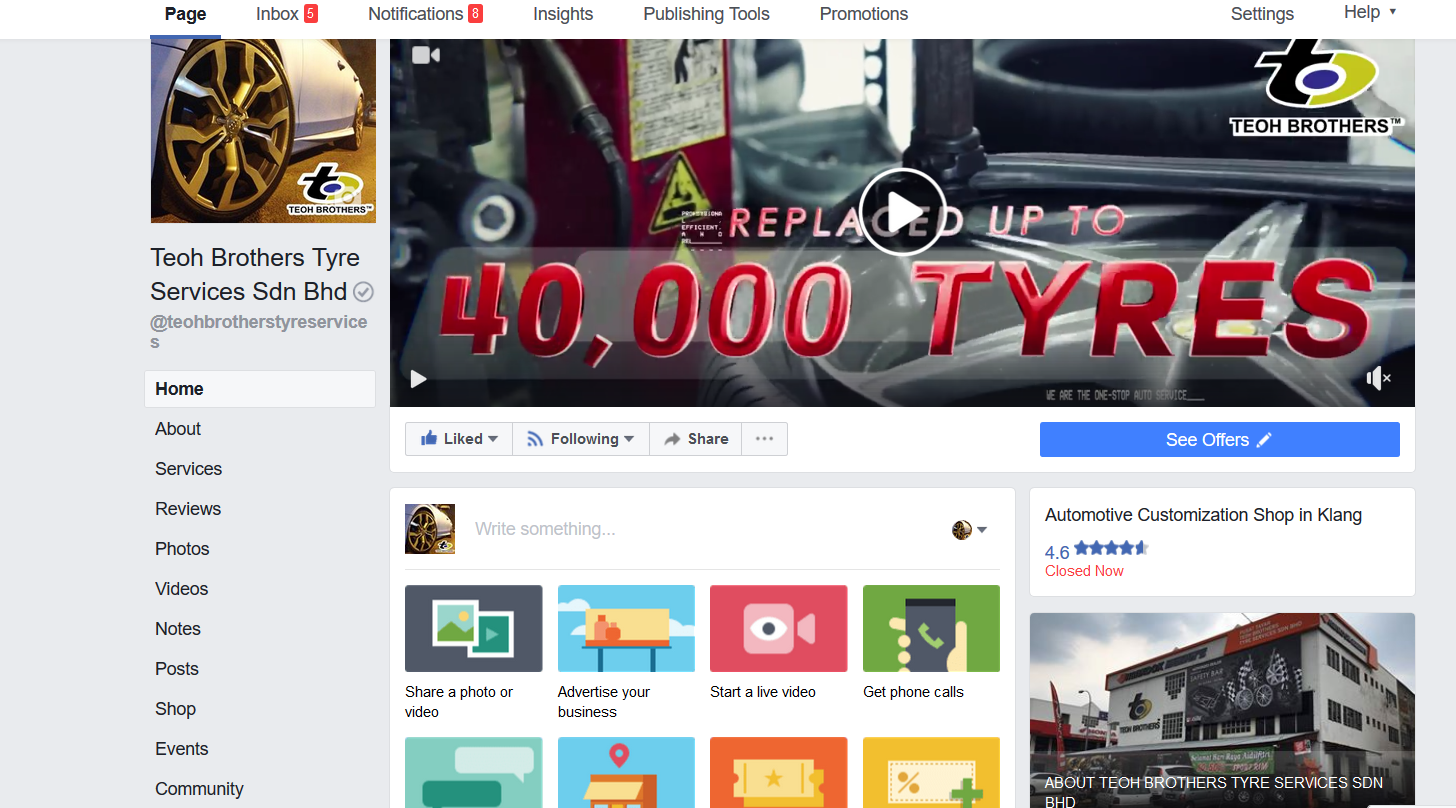1456x808 pixels.
Task: Expand the Help dropdown menu
Action: coord(1370,12)
